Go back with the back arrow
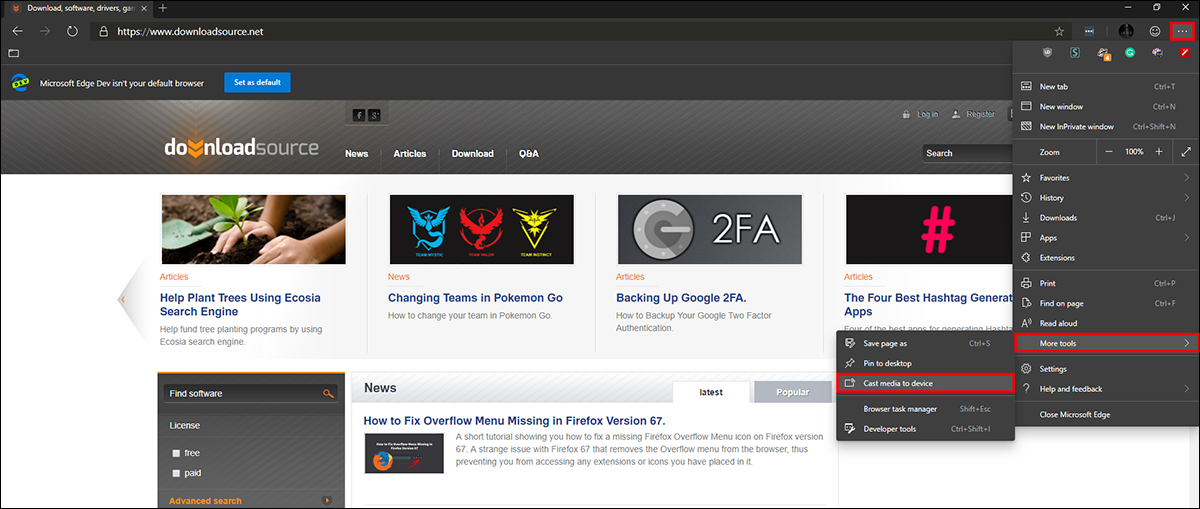 pos(17,31)
